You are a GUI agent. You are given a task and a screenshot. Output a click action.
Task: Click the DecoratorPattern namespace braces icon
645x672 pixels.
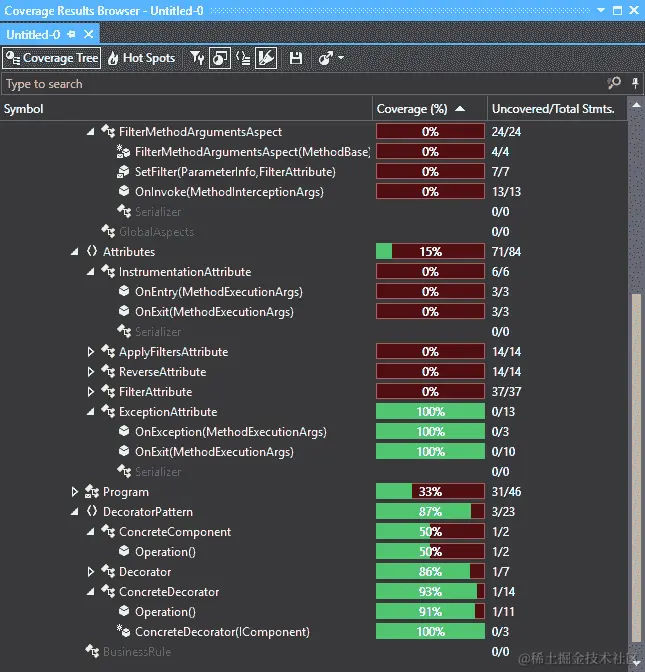pyautogui.click(x=92, y=511)
